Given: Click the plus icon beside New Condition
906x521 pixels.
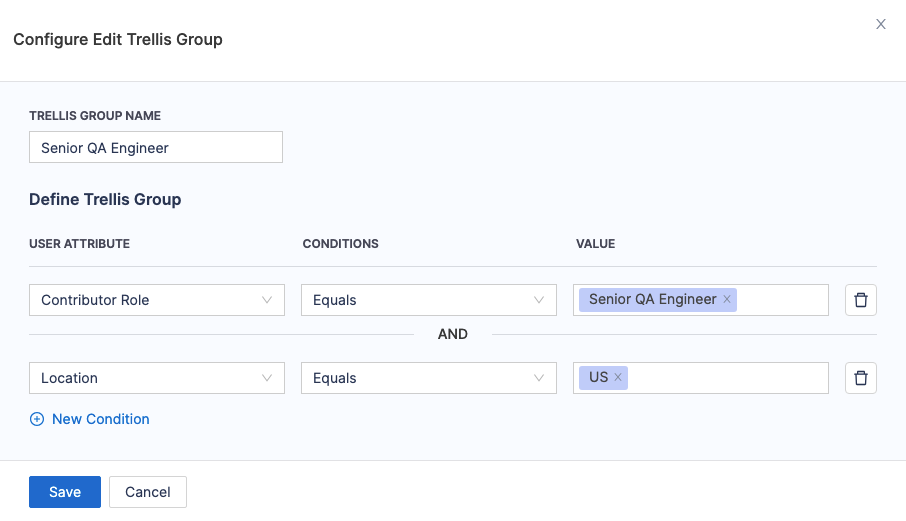Looking at the screenshot, I should point(37,420).
